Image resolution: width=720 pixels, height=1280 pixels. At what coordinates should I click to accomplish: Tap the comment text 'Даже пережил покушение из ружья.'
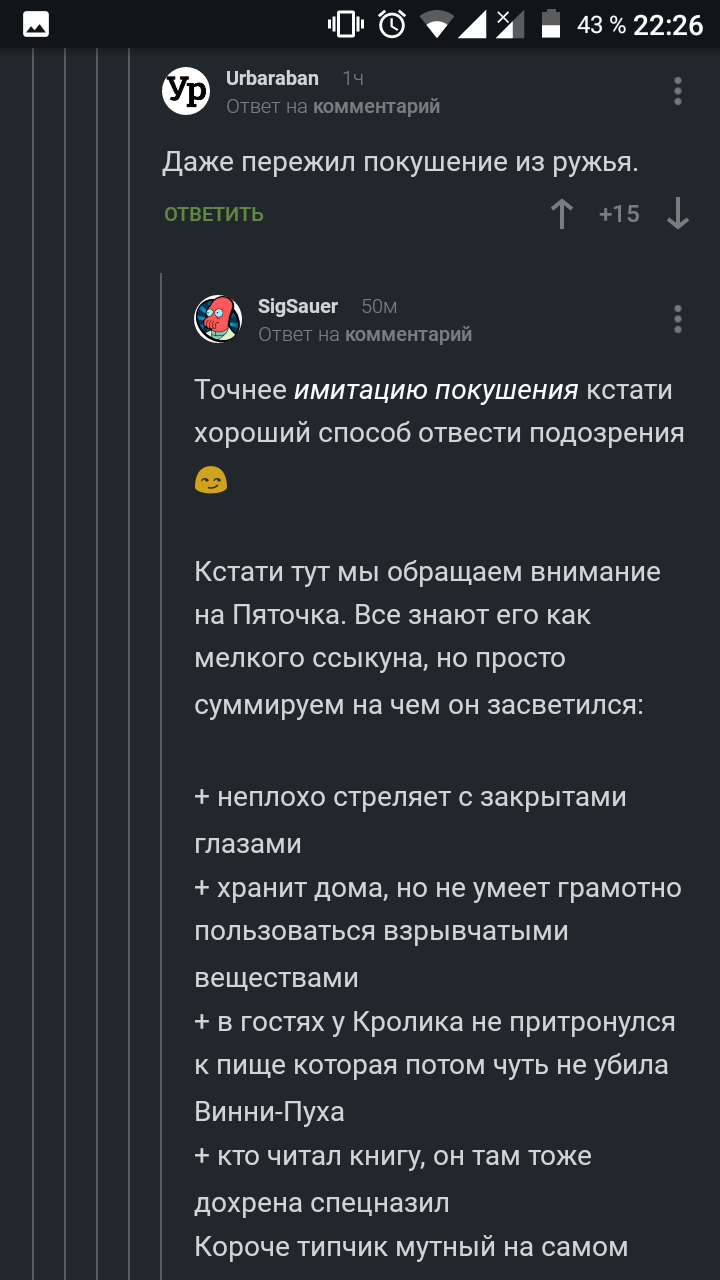[400, 162]
